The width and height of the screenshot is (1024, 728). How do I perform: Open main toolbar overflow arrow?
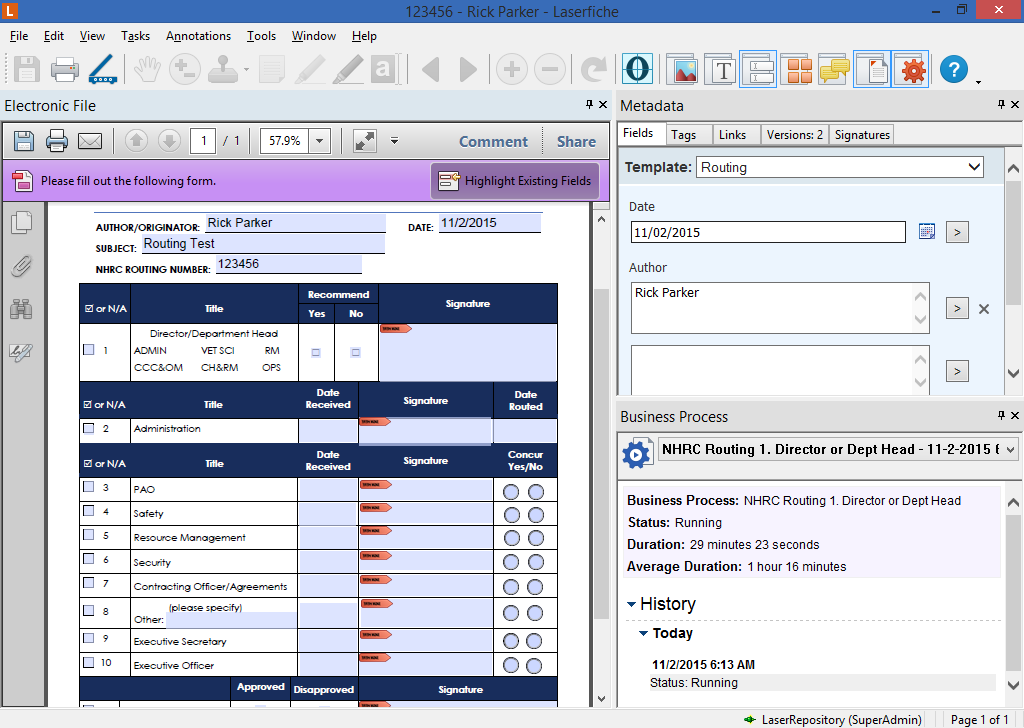pyautogui.click(x=978, y=82)
